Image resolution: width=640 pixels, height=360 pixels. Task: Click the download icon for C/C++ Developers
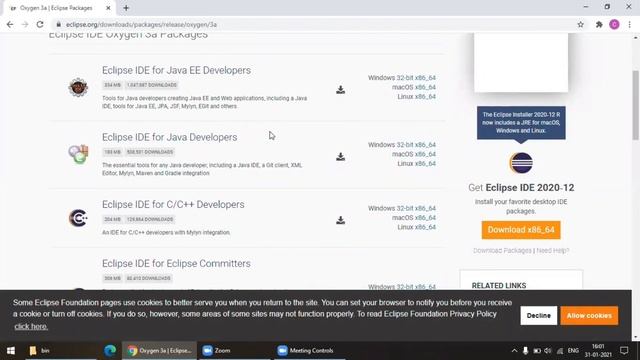click(340, 220)
